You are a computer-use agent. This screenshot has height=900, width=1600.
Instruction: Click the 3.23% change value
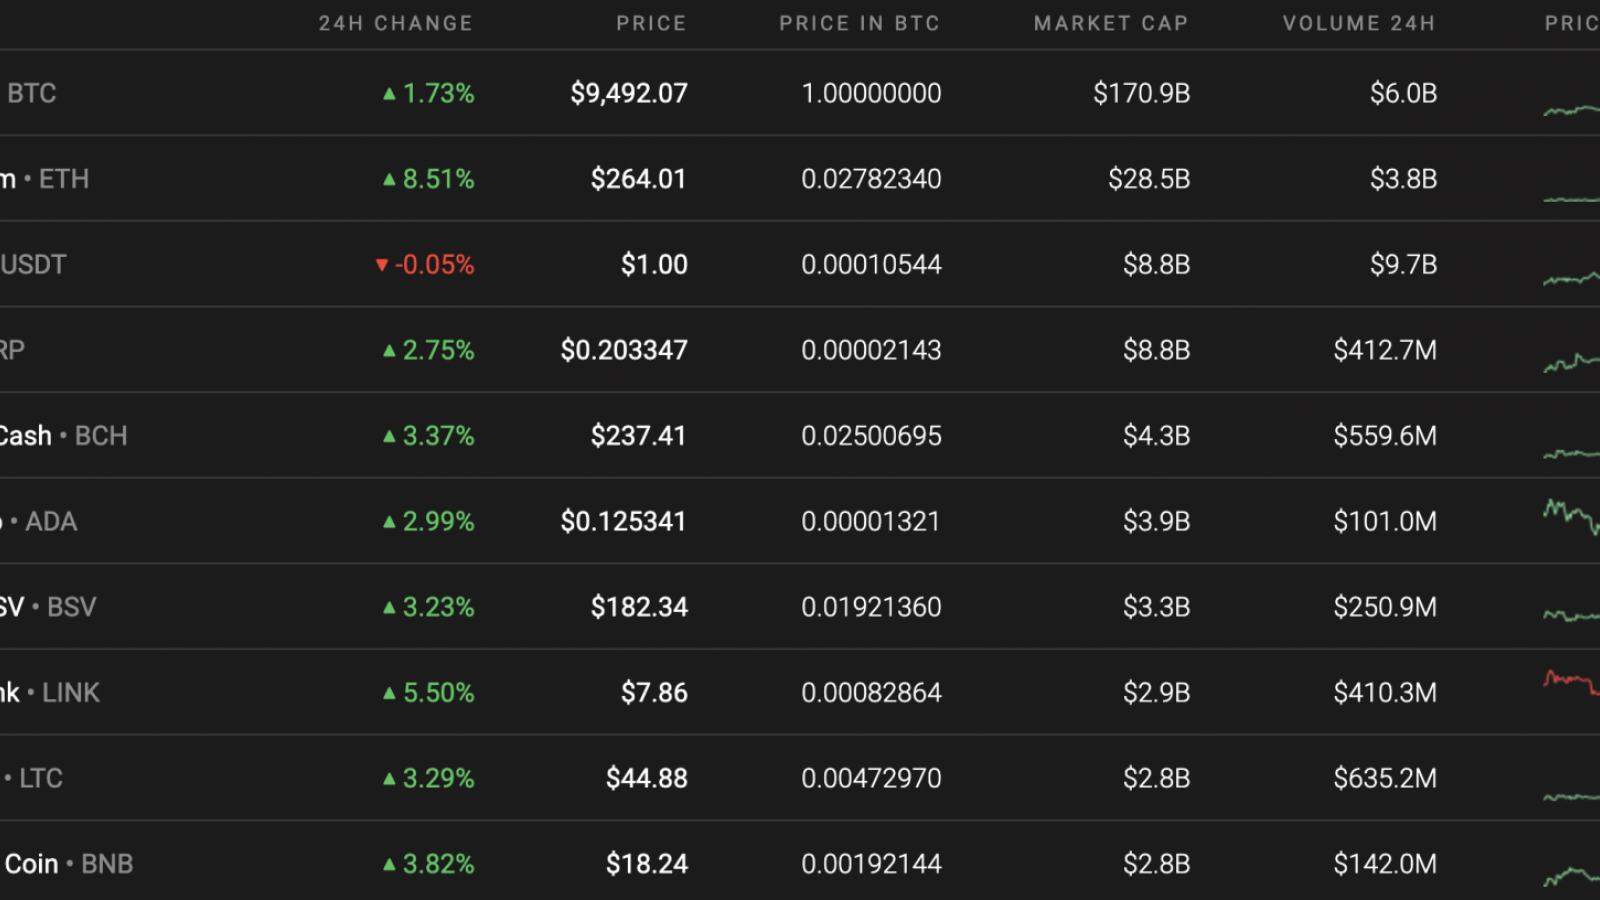pos(438,607)
